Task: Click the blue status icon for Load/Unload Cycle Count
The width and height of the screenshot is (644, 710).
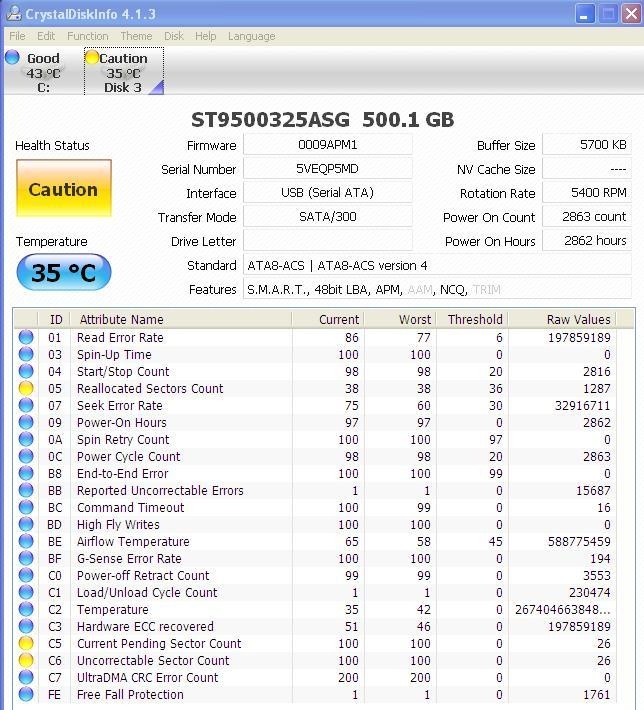Action: tap(26, 592)
